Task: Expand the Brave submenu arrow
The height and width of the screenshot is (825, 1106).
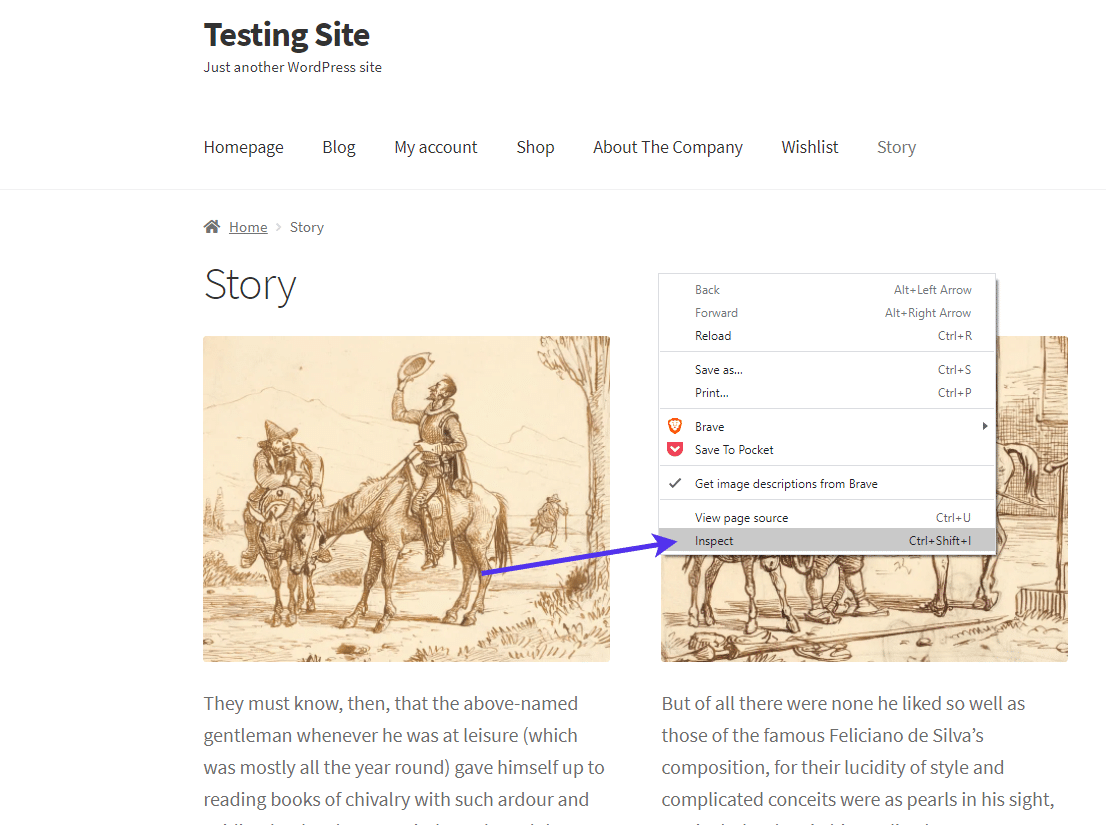Action: coord(984,425)
